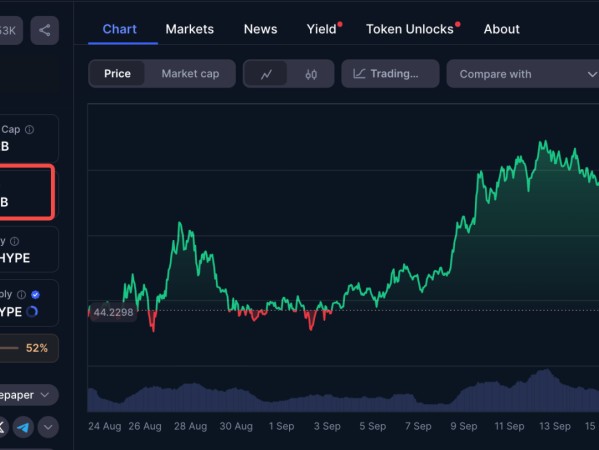Image resolution: width=599 pixels, height=450 pixels.
Task: Select the Market cap toggle
Action: (x=190, y=74)
